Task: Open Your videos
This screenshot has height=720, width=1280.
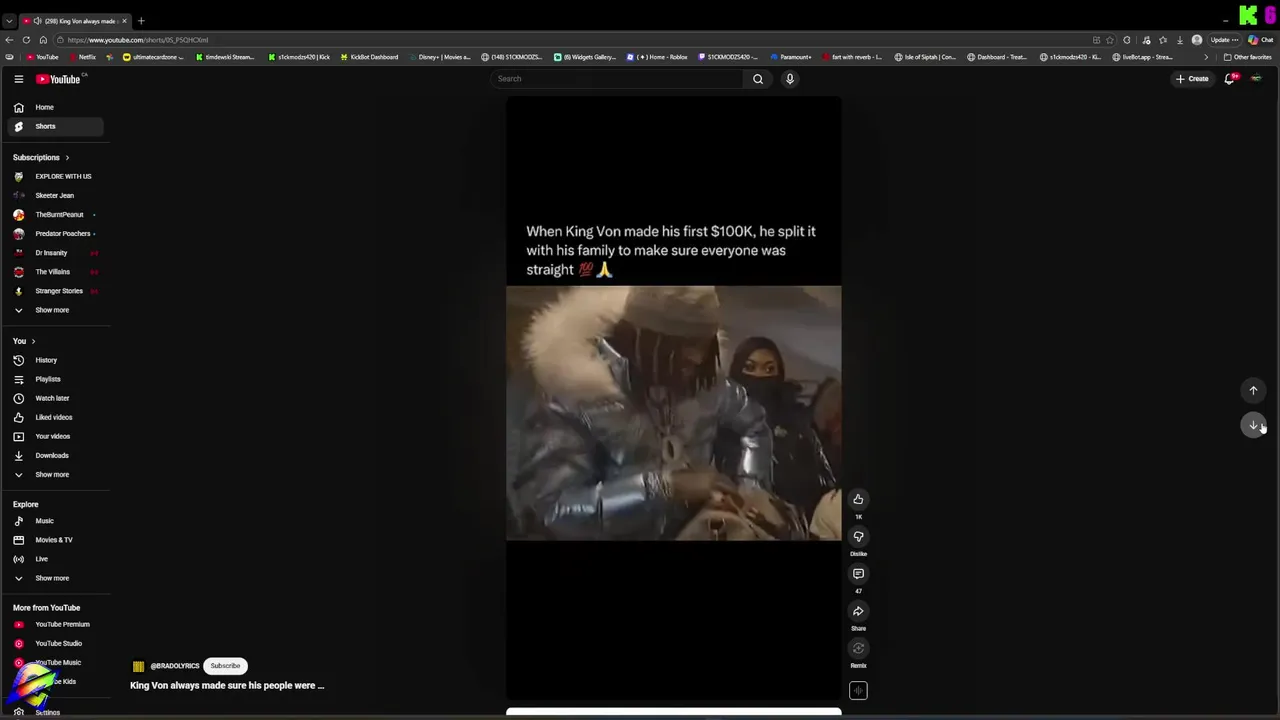Action: (x=55, y=436)
